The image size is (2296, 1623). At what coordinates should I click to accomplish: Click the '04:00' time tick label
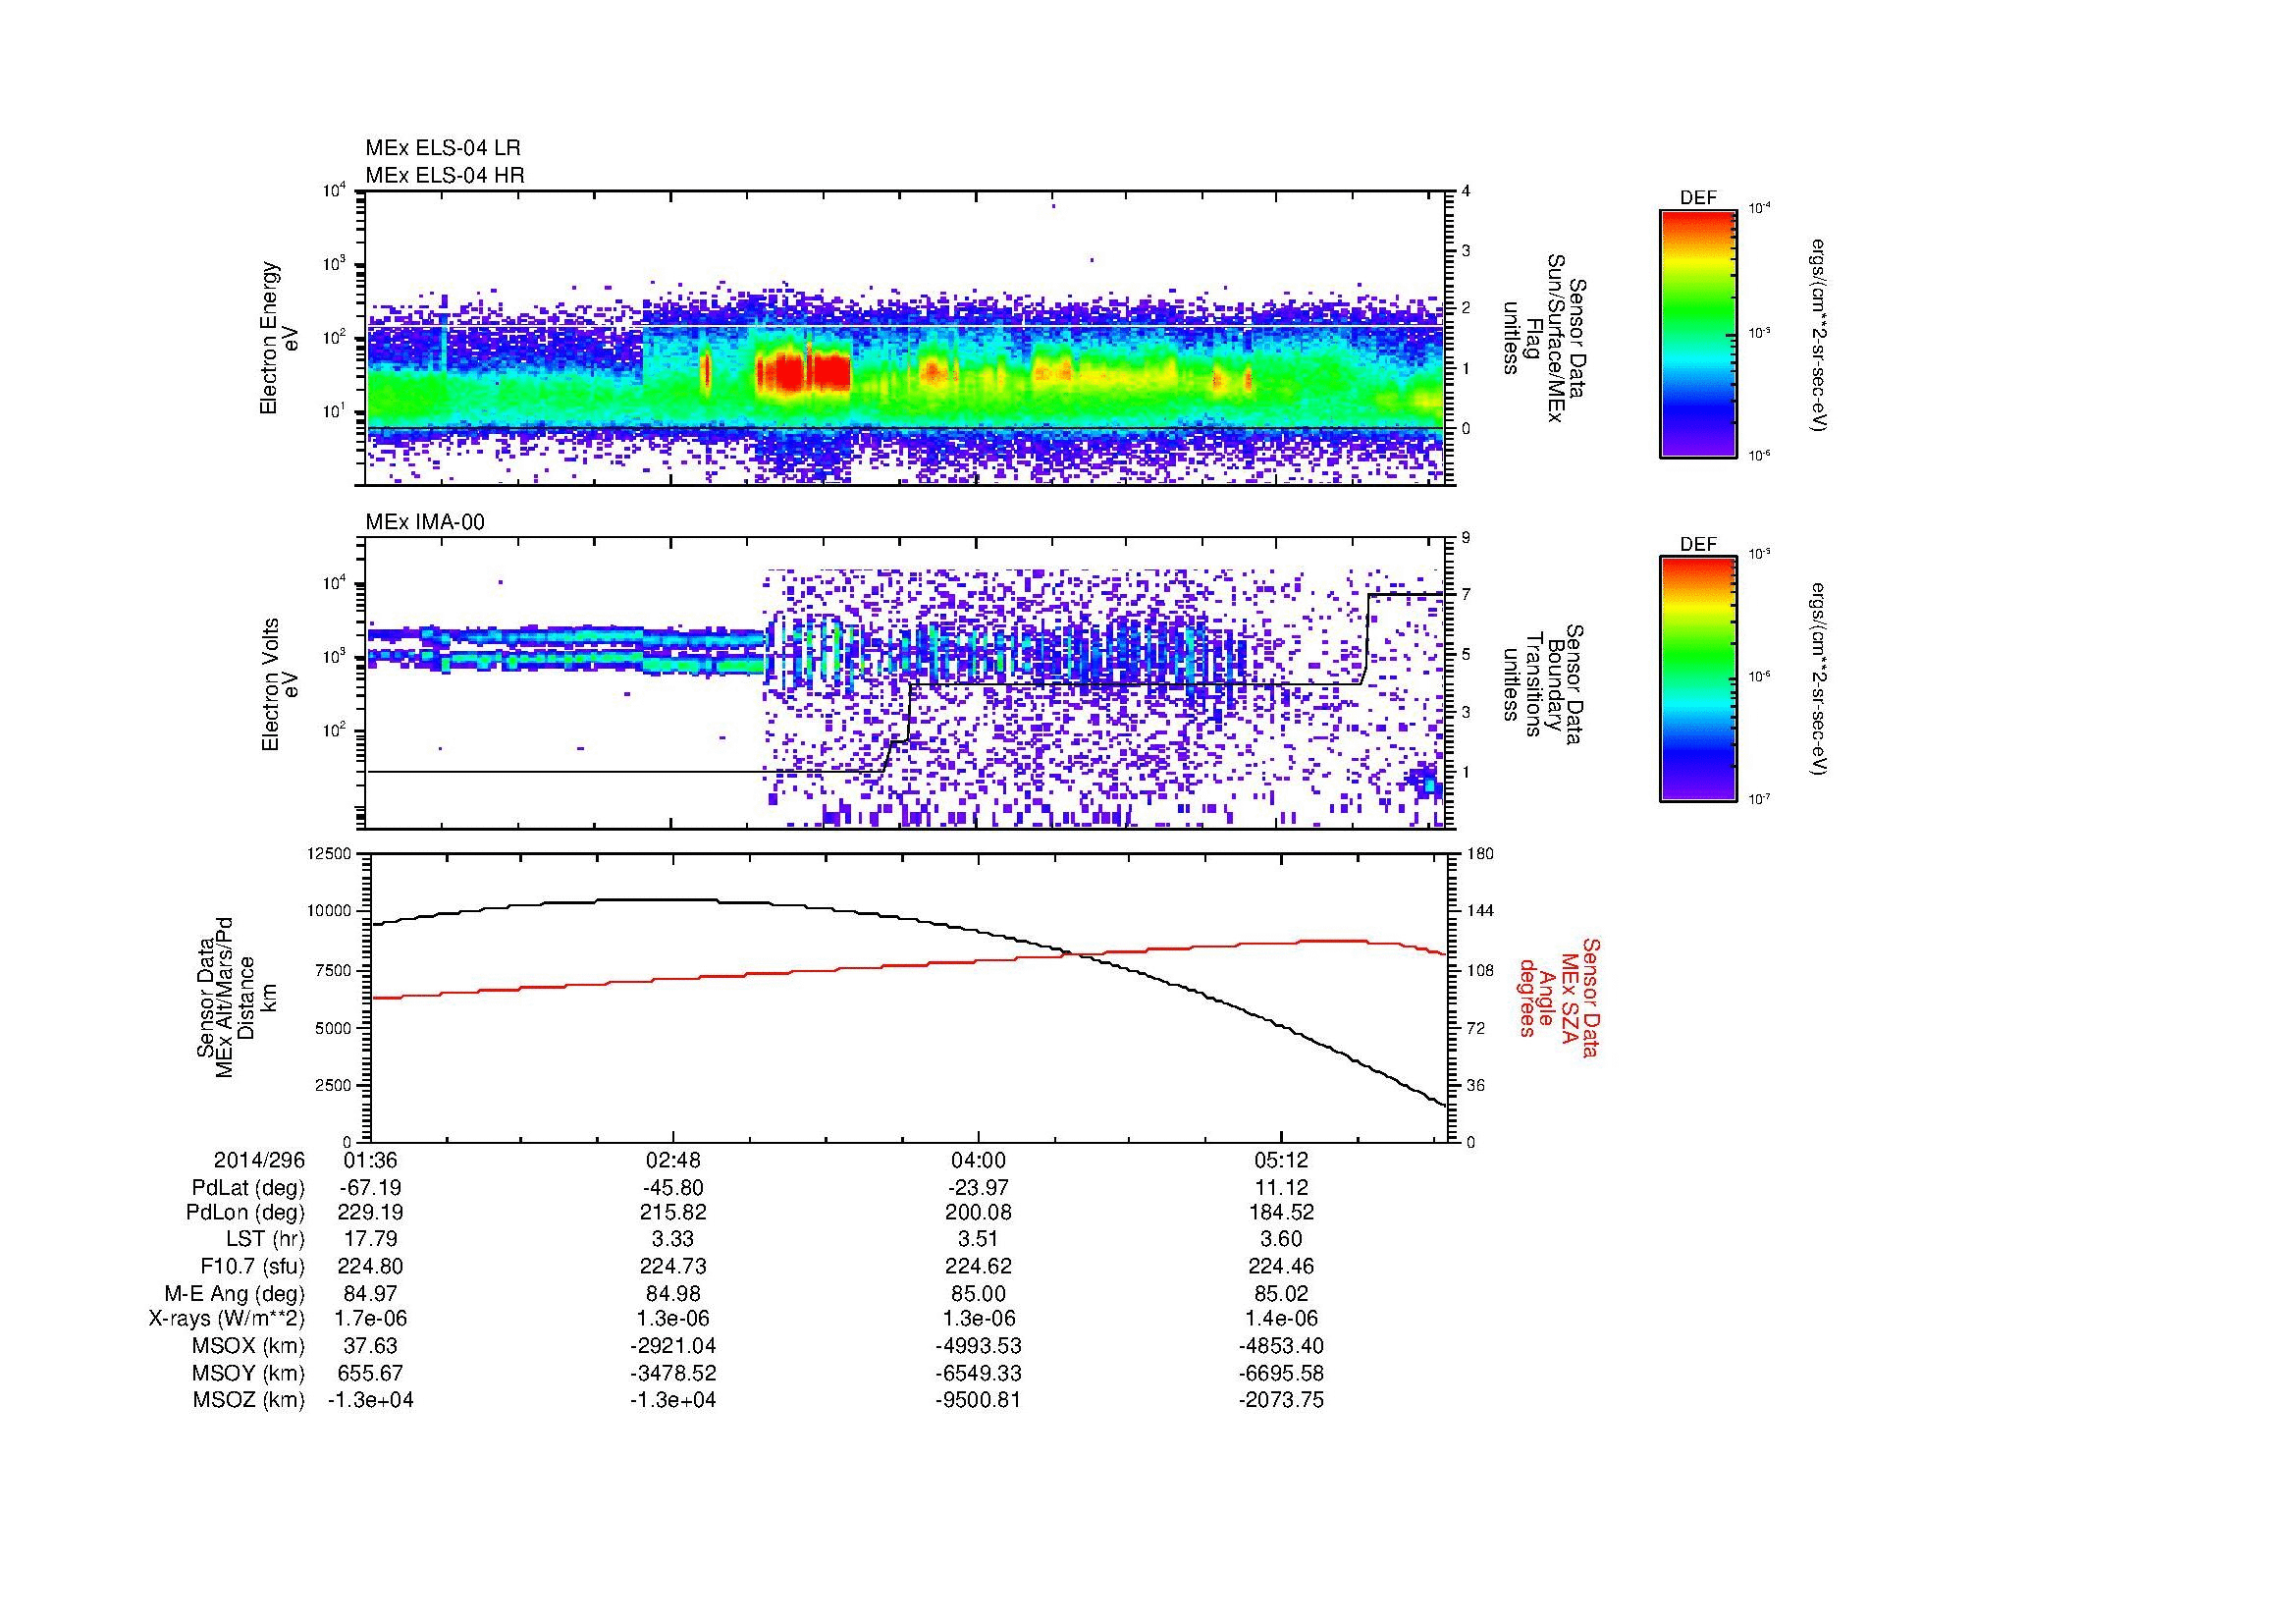pyautogui.click(x=978, y=1161)
